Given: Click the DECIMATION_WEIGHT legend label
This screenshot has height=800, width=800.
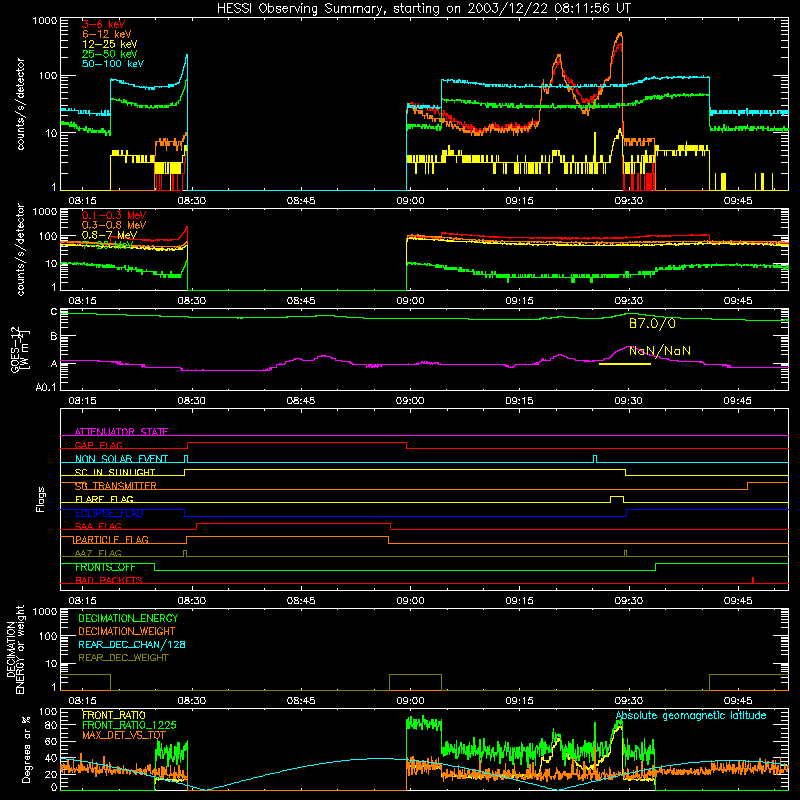Looking at the screenshot, I should 127,631.
